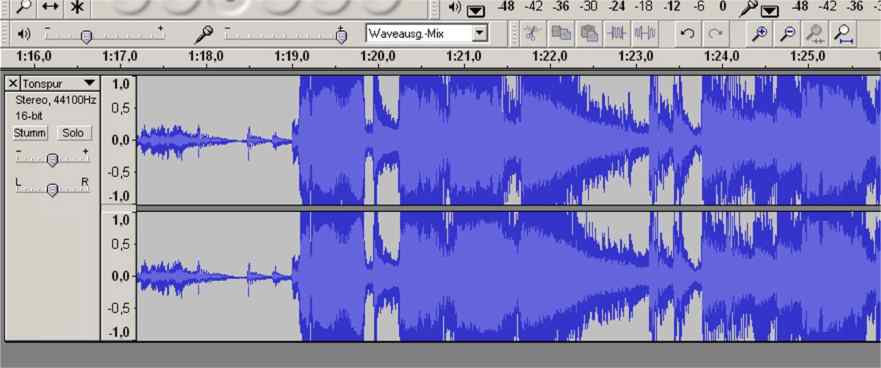Open the Waveausg.-Mix input source dropdown

click(x=479, y=34)
